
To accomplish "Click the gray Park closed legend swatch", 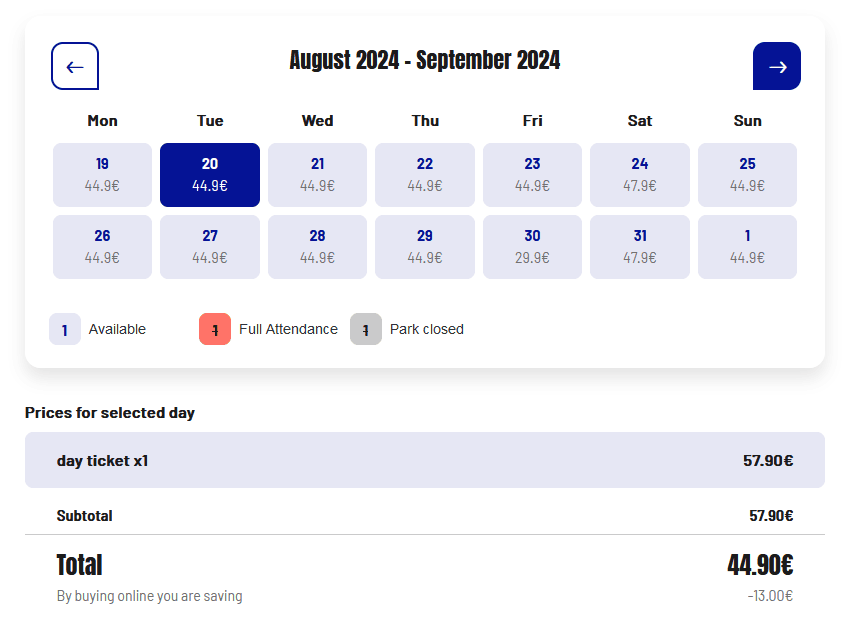I will (x=366, y=329).
